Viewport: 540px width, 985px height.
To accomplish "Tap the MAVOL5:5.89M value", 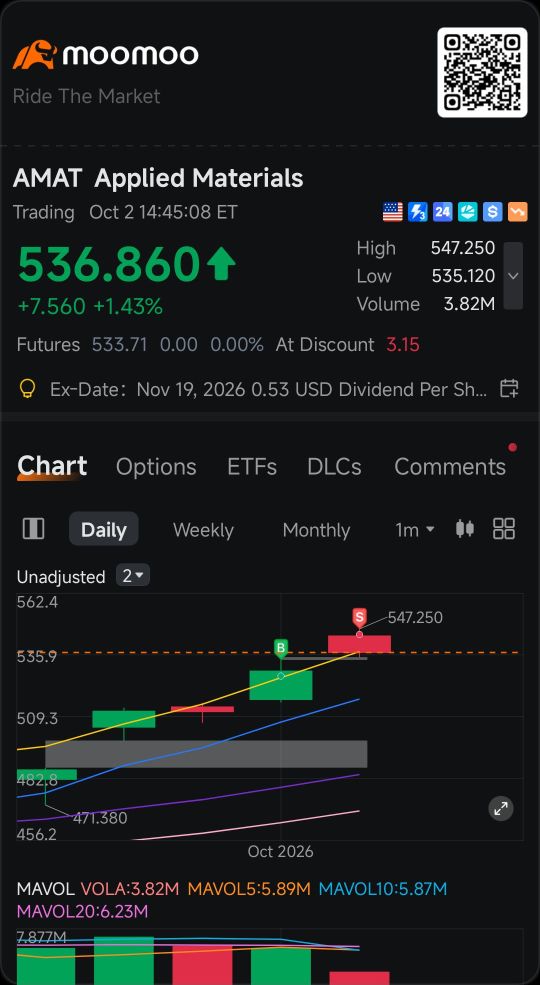I will (249, 889).
